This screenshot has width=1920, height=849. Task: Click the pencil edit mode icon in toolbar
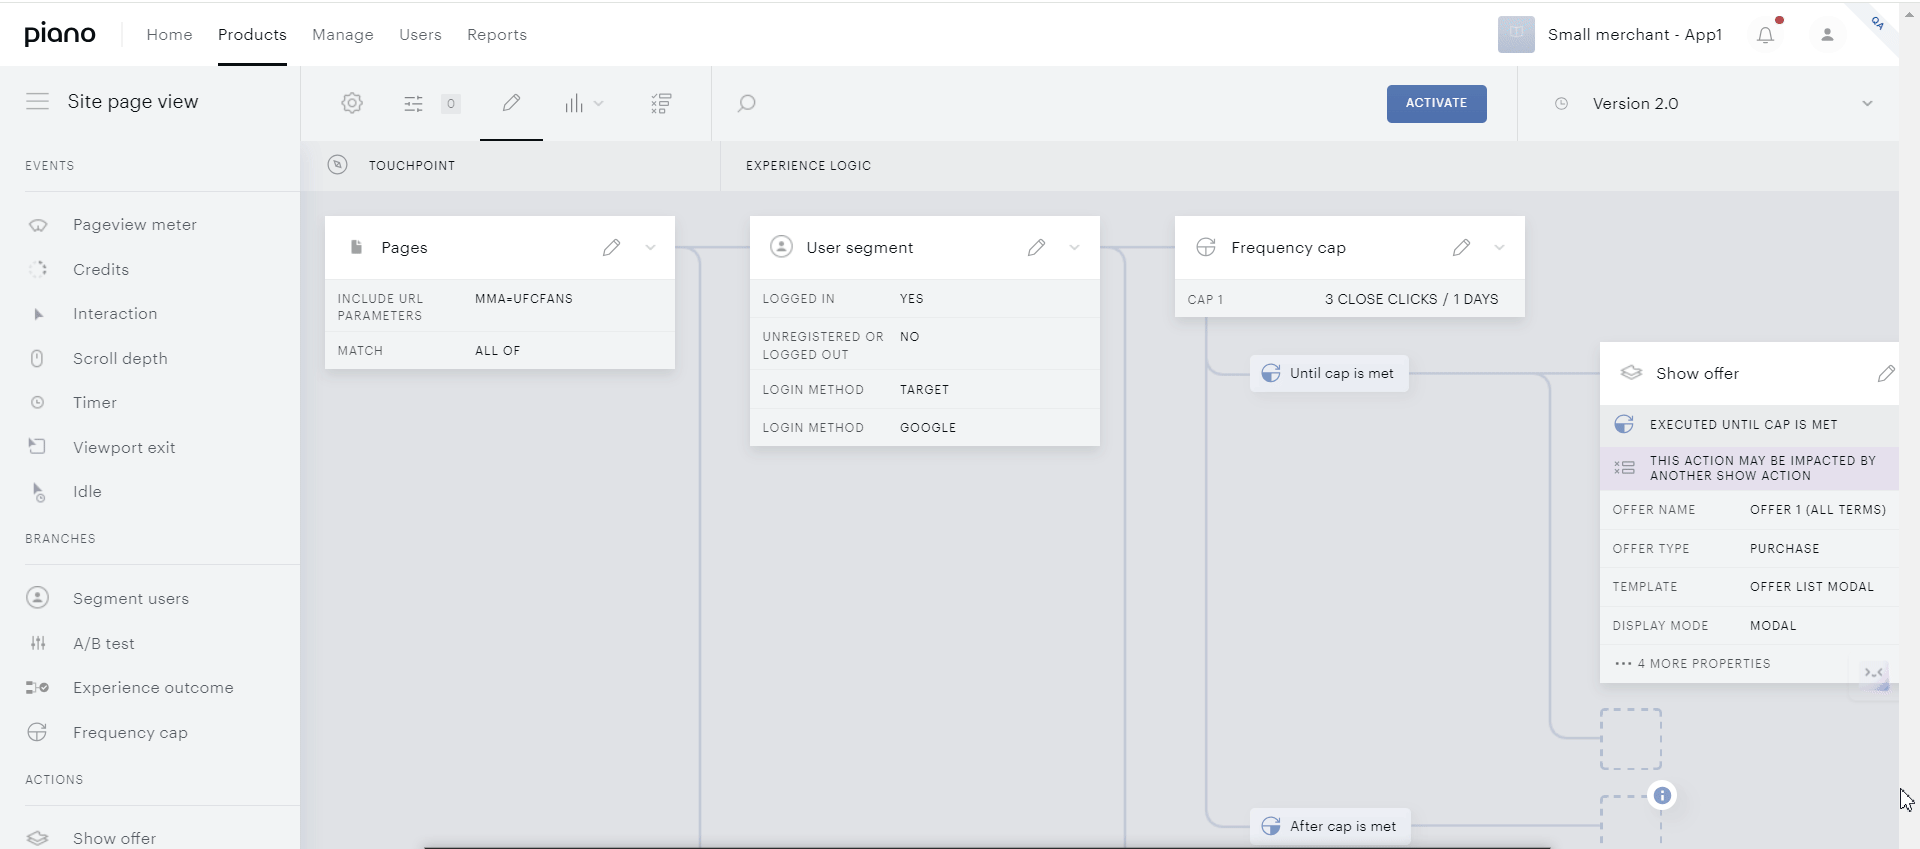click(x=511, y=103)
